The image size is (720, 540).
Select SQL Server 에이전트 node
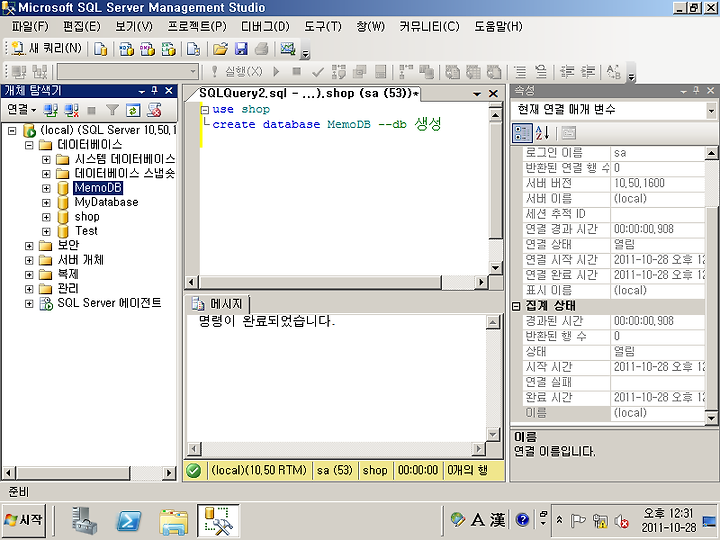pyautogui.click(x=109, y=303)
